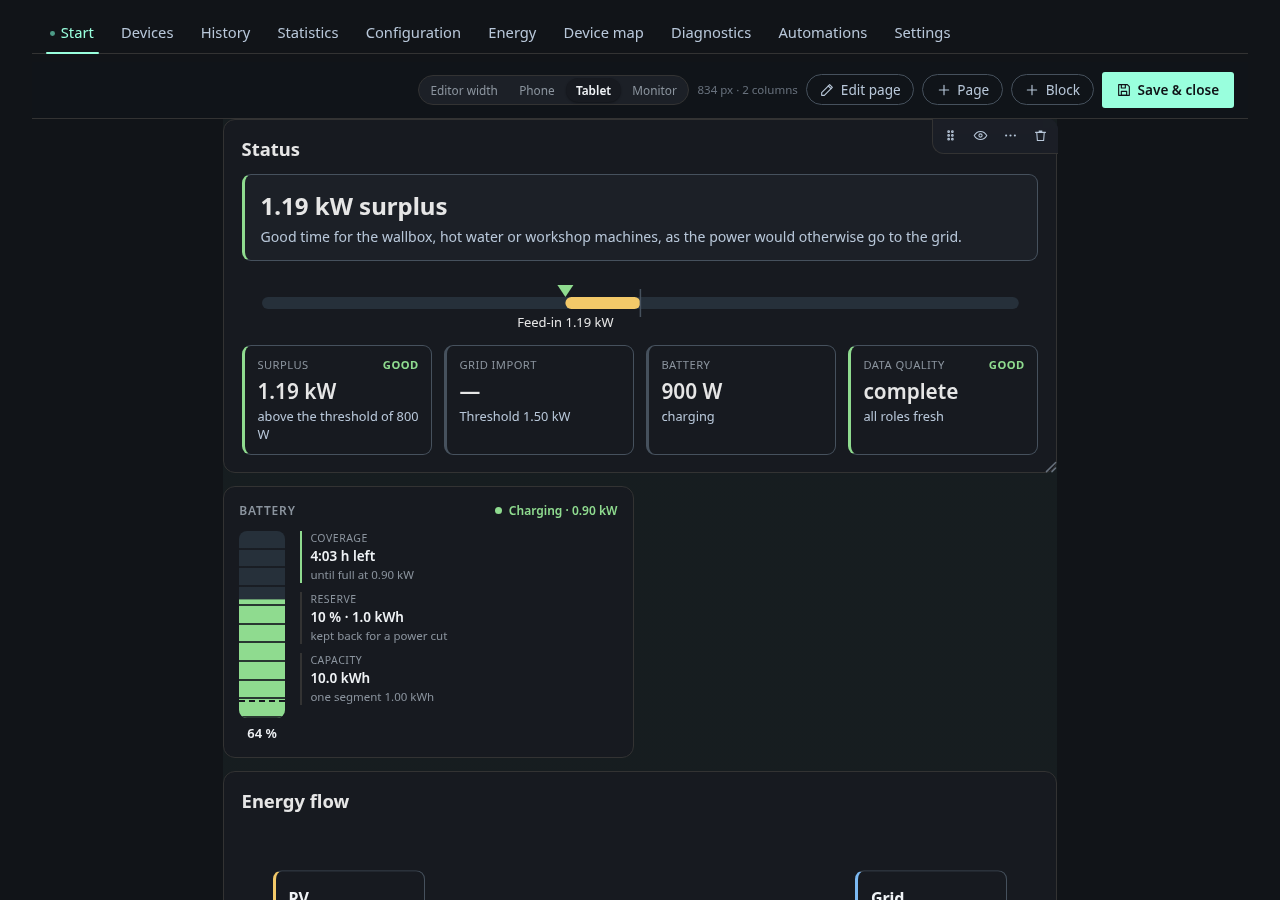1280x900 pixels.
Task: Open the Device map tab
Action: click(604, 33)
